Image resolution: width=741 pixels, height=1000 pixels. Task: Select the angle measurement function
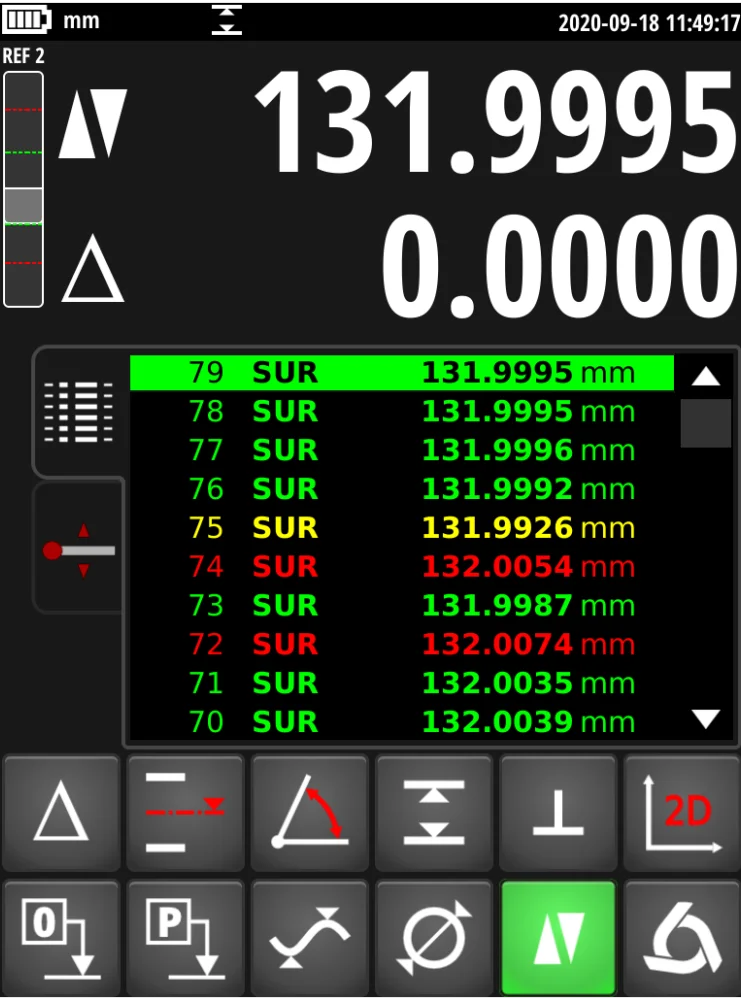(309, 812)
